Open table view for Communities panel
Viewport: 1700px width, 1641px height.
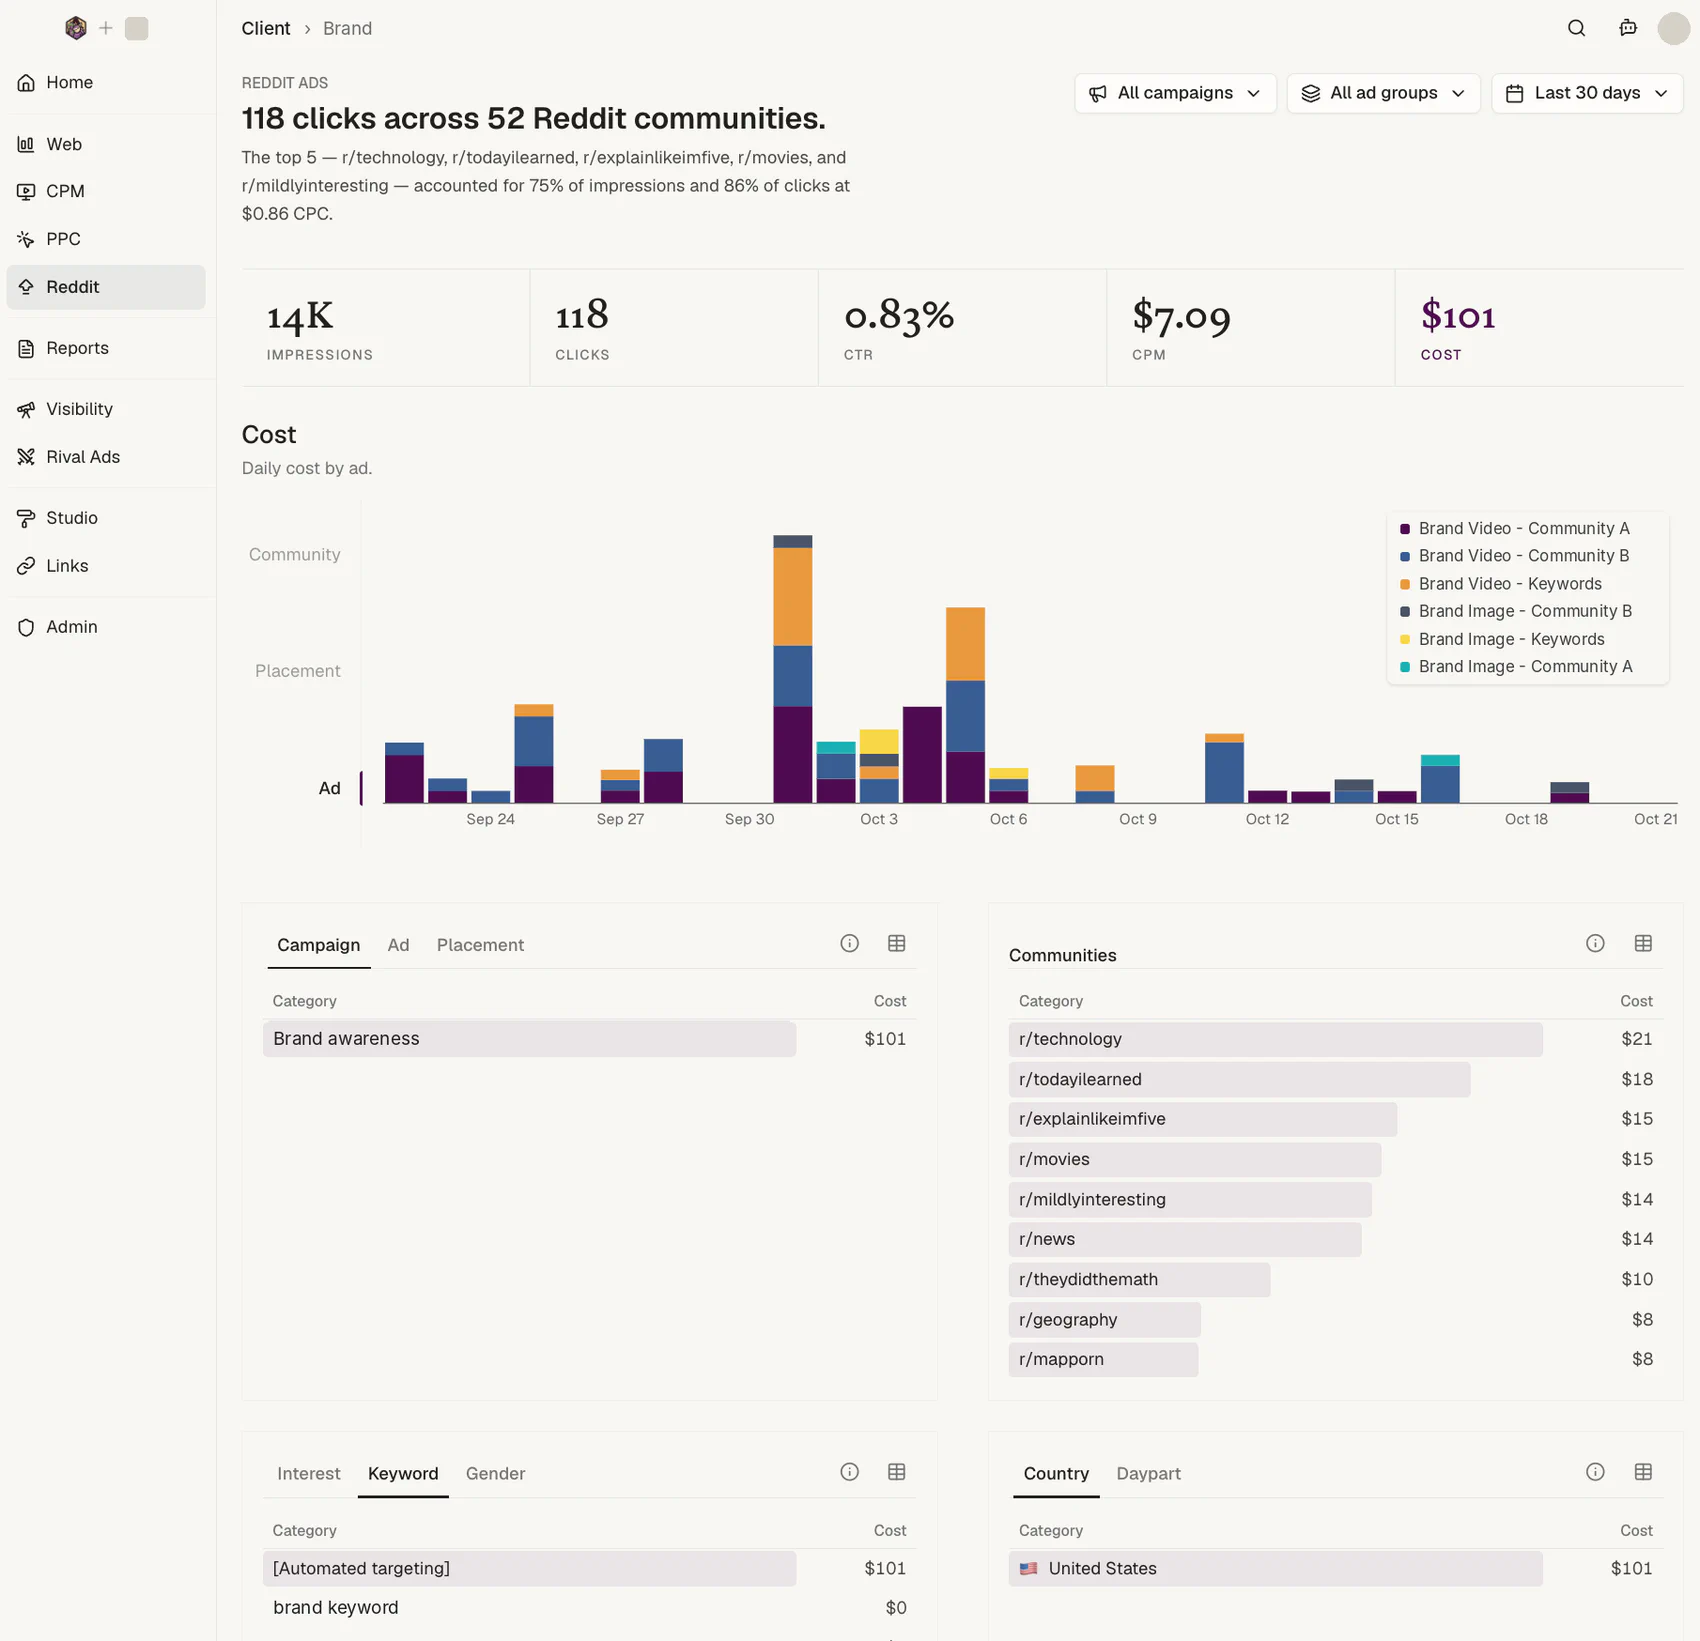click(1643, 943)
